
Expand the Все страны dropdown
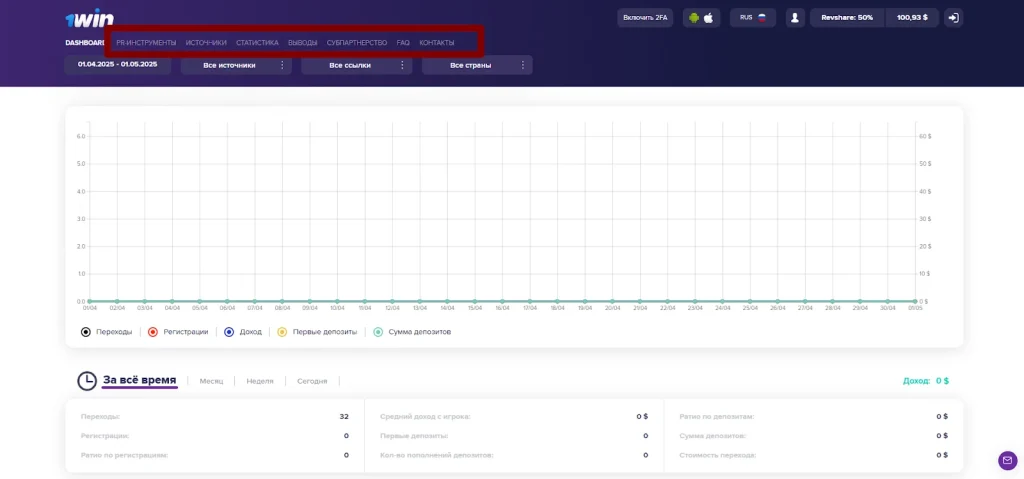(x=477, y=65)
